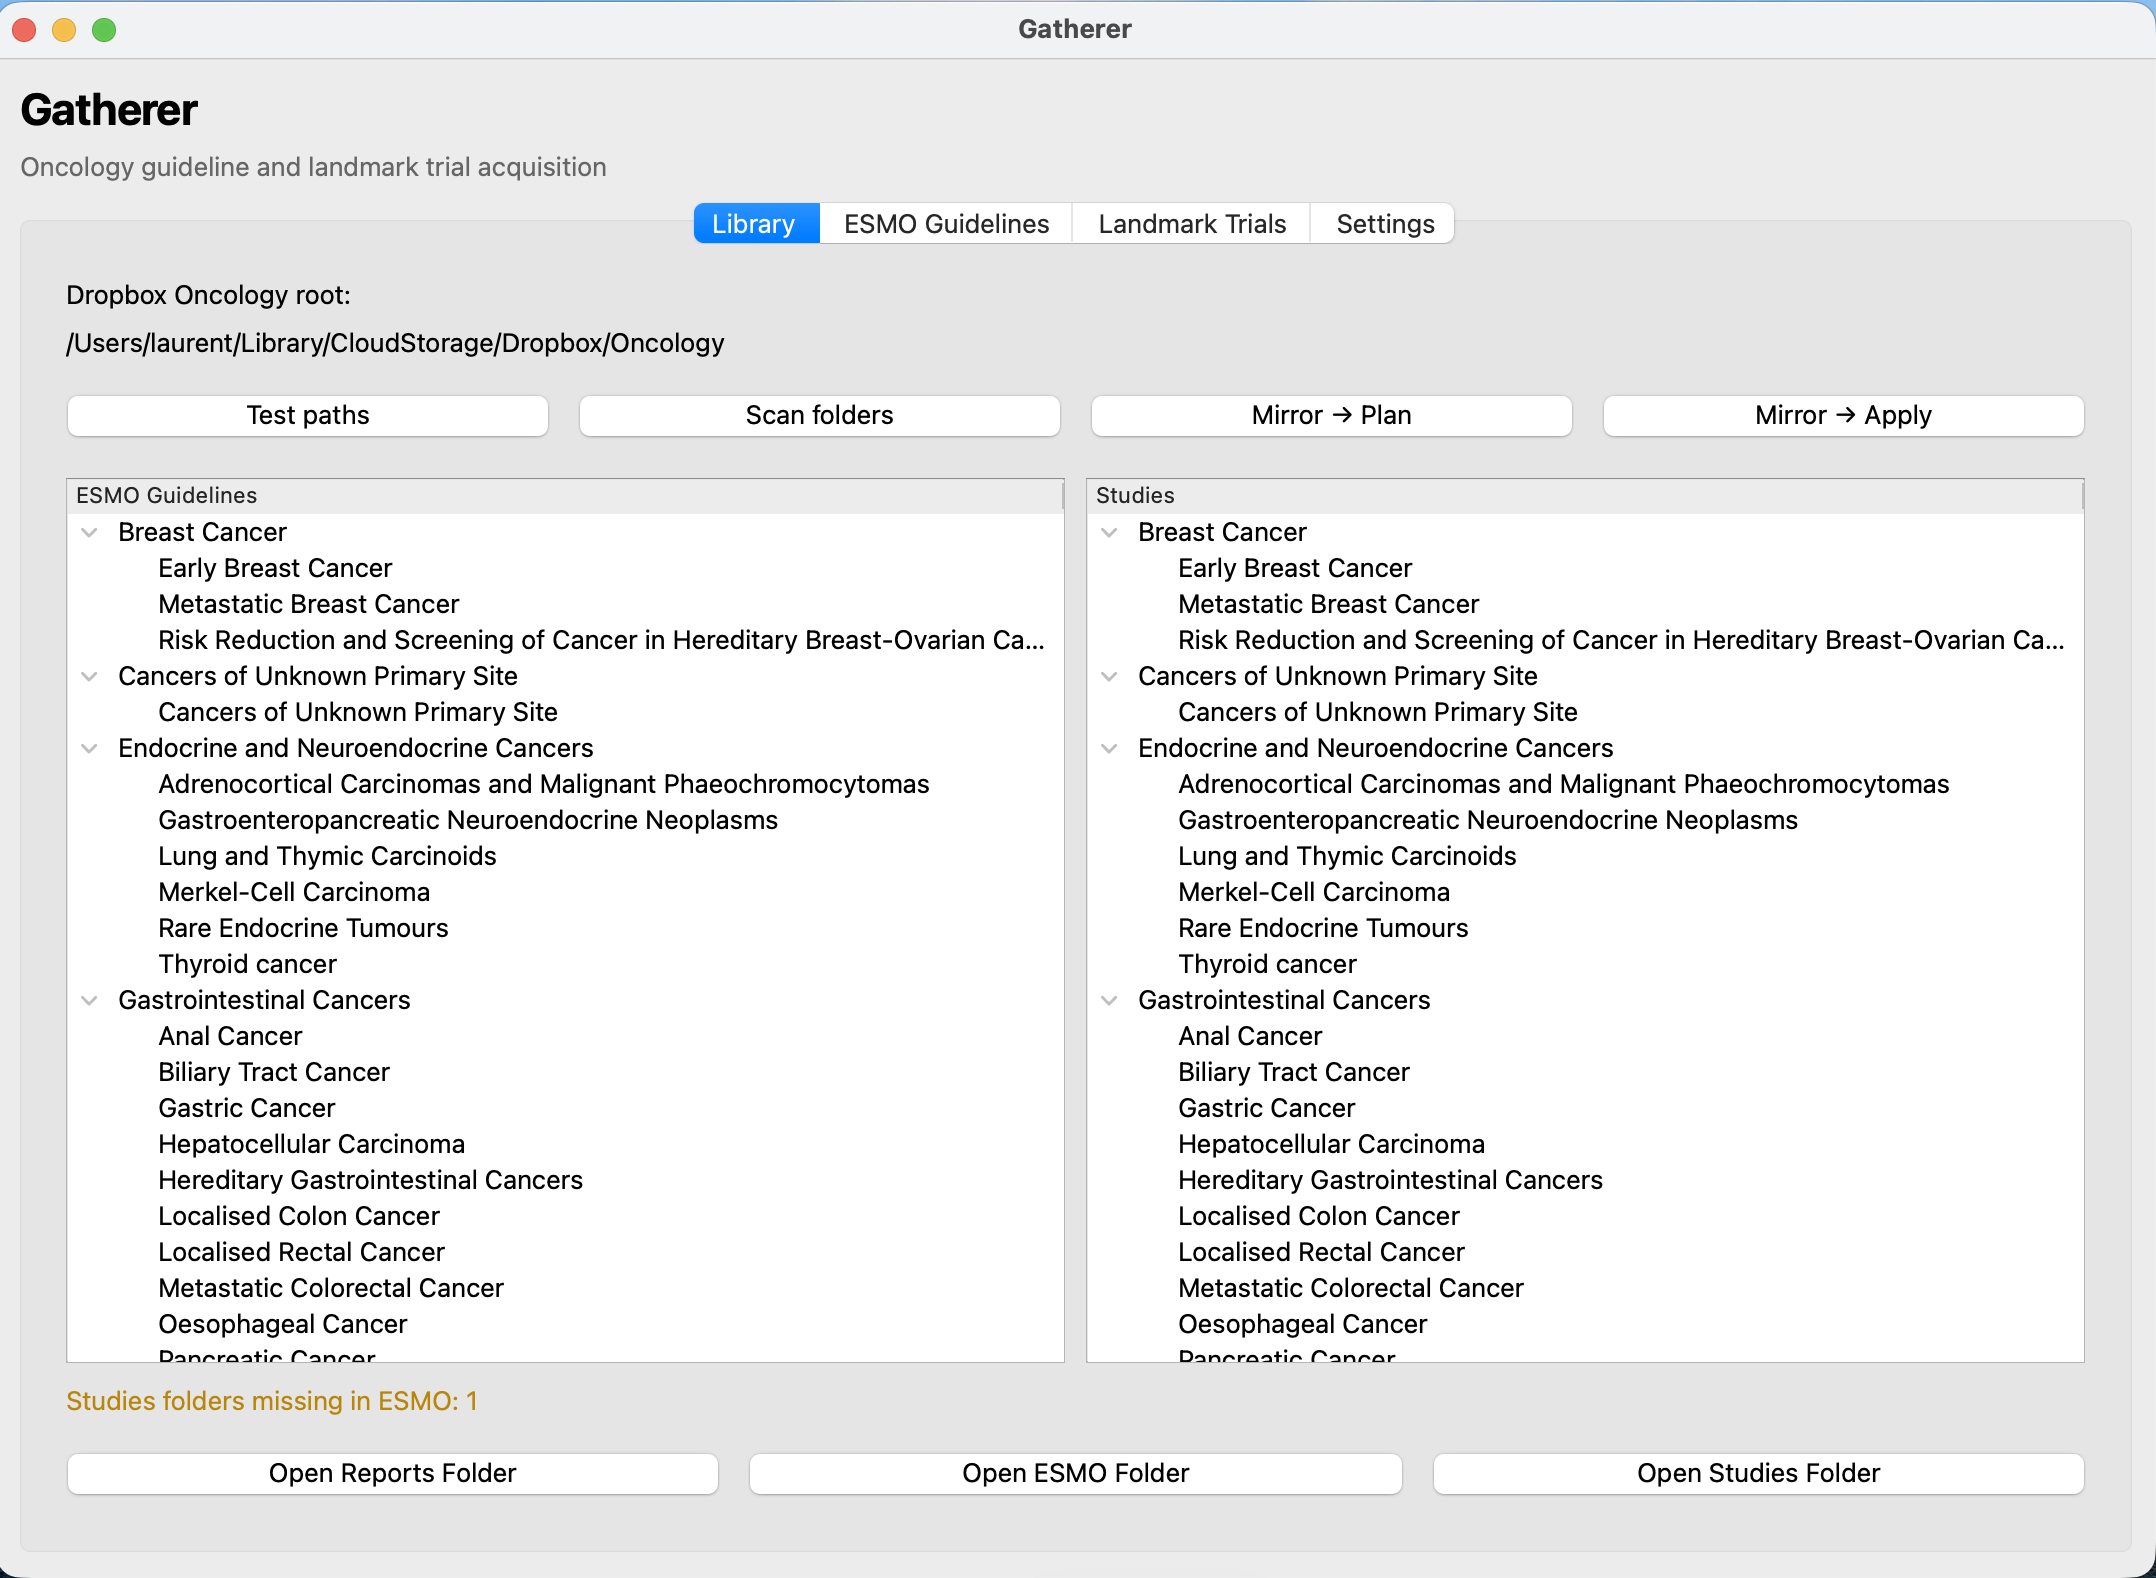Select Hereditary Gastrointestinal Cancers in ESMO Guidelines
Viewport: 2156px width, 1578px height.
pos(565,1180)
